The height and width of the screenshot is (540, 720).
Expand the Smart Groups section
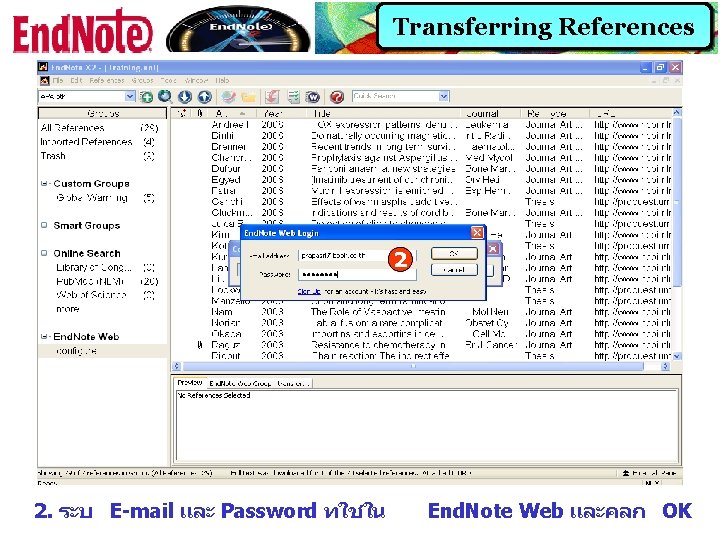tap(44, 225)
